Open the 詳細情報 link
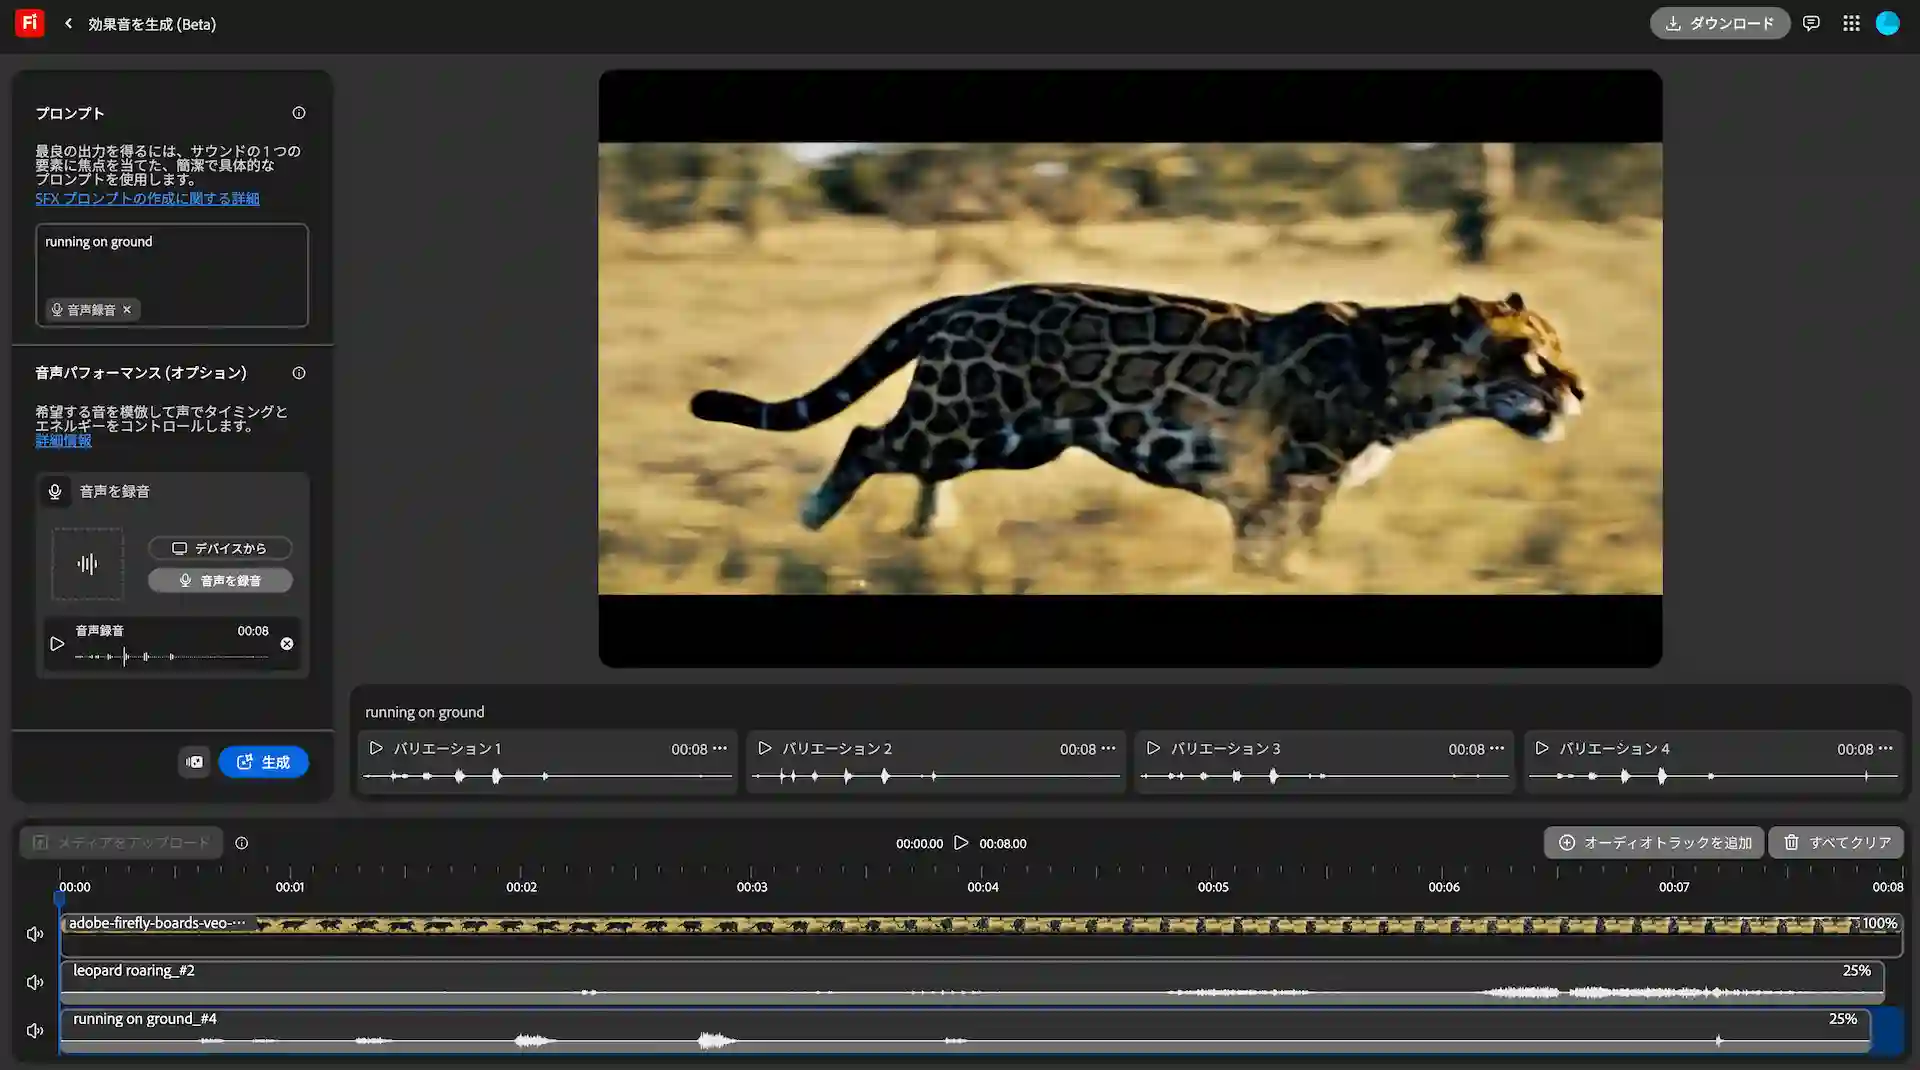This screenshot has height=1070, width=1920. tap(63, 441)
